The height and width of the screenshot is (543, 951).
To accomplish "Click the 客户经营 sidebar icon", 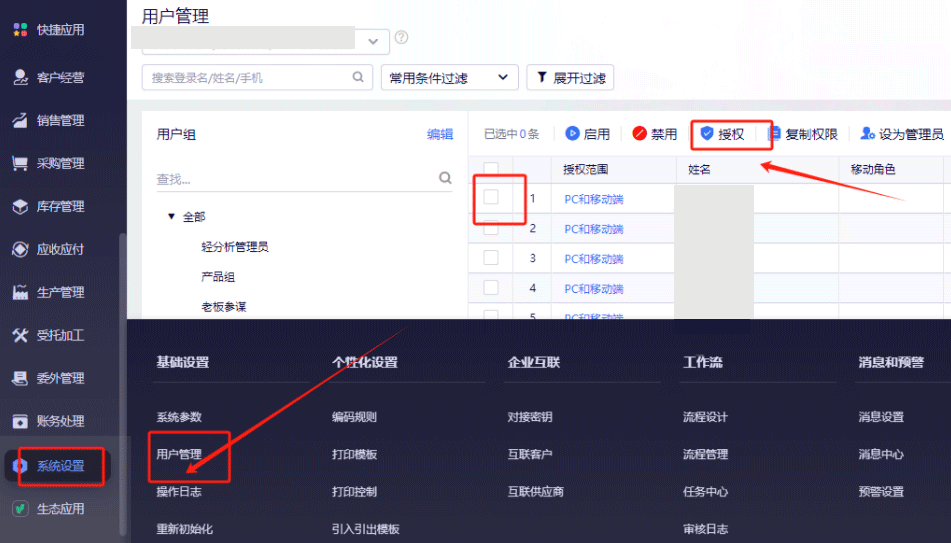I will [x=20, y=77].
